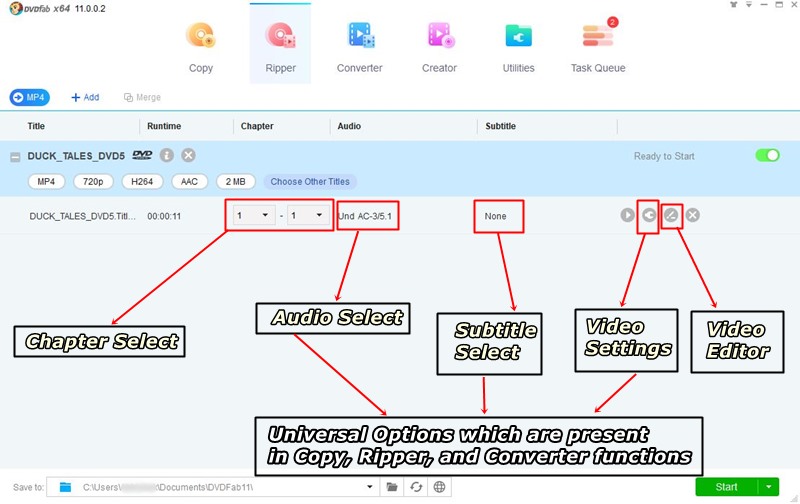Image resolution: width=800 pixels, height=504 pixels.
Task: Click the Title column header
Action: (x=36, y=126)
